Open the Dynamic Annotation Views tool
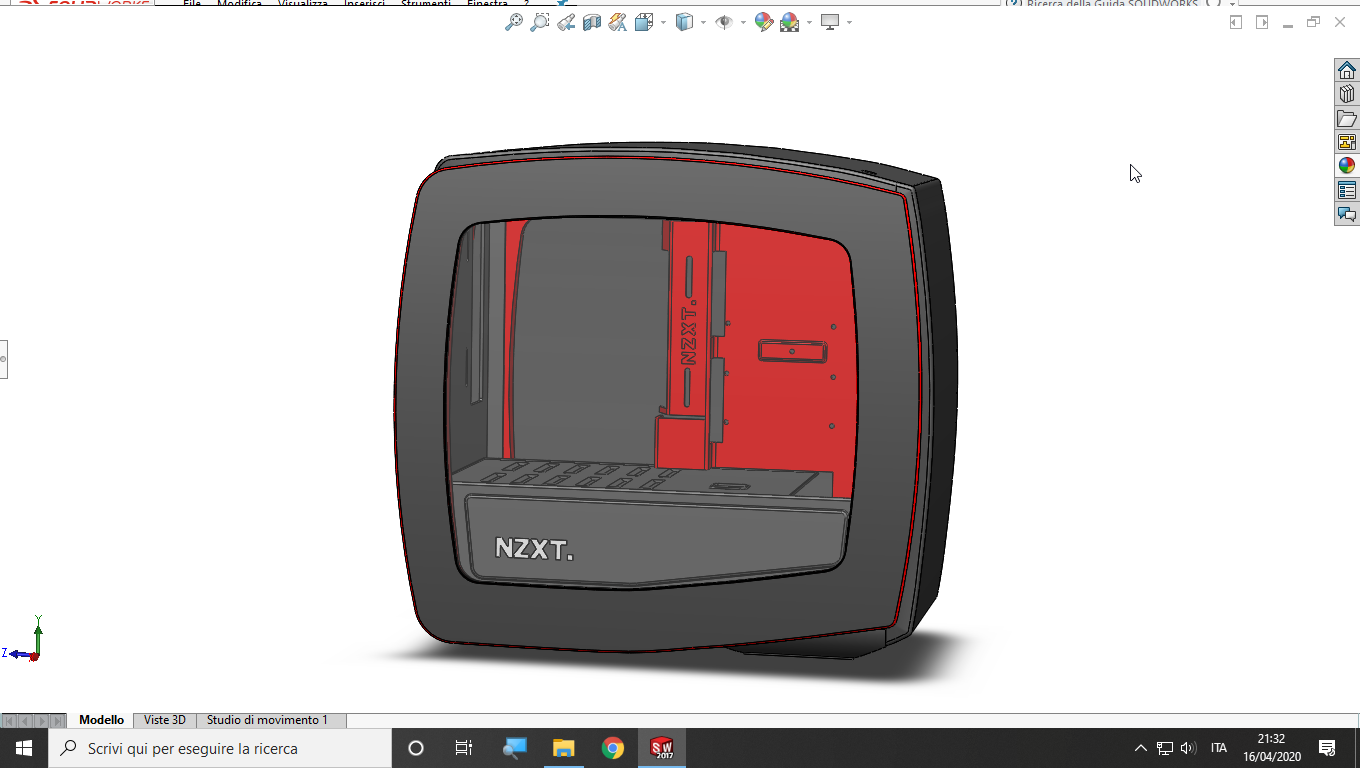The width and height of the screenshot is (1360, 768). tap(618, 22)
